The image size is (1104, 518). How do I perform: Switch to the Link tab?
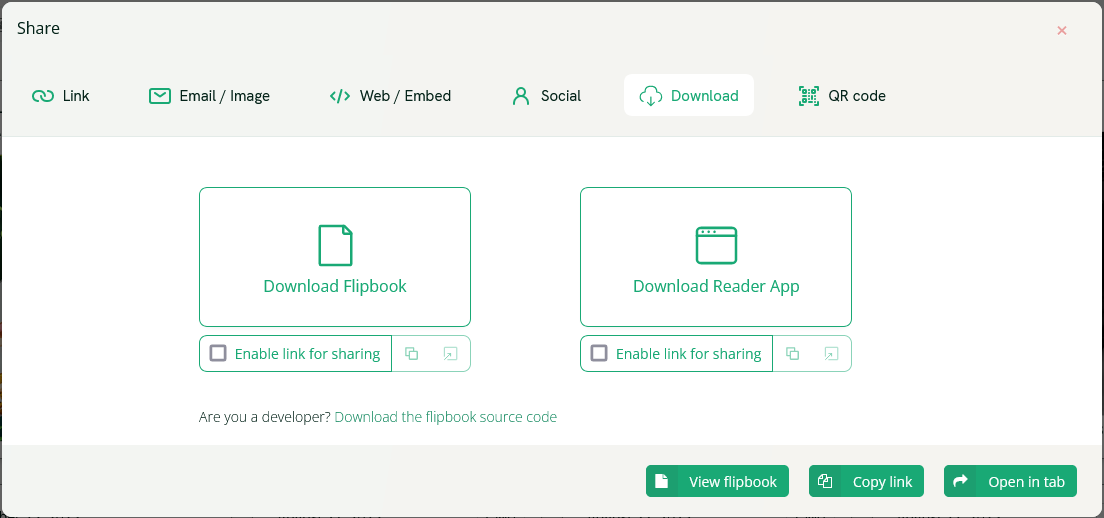coord(61,96)
